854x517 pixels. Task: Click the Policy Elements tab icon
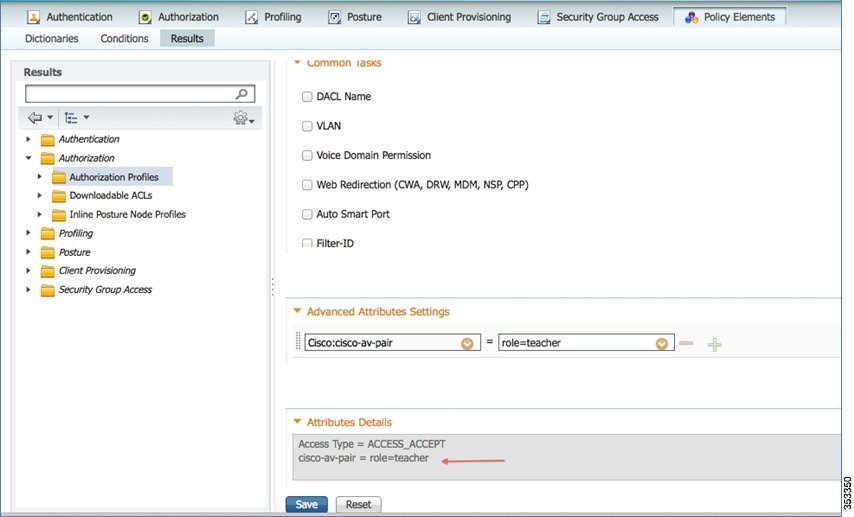coord(692,17)
